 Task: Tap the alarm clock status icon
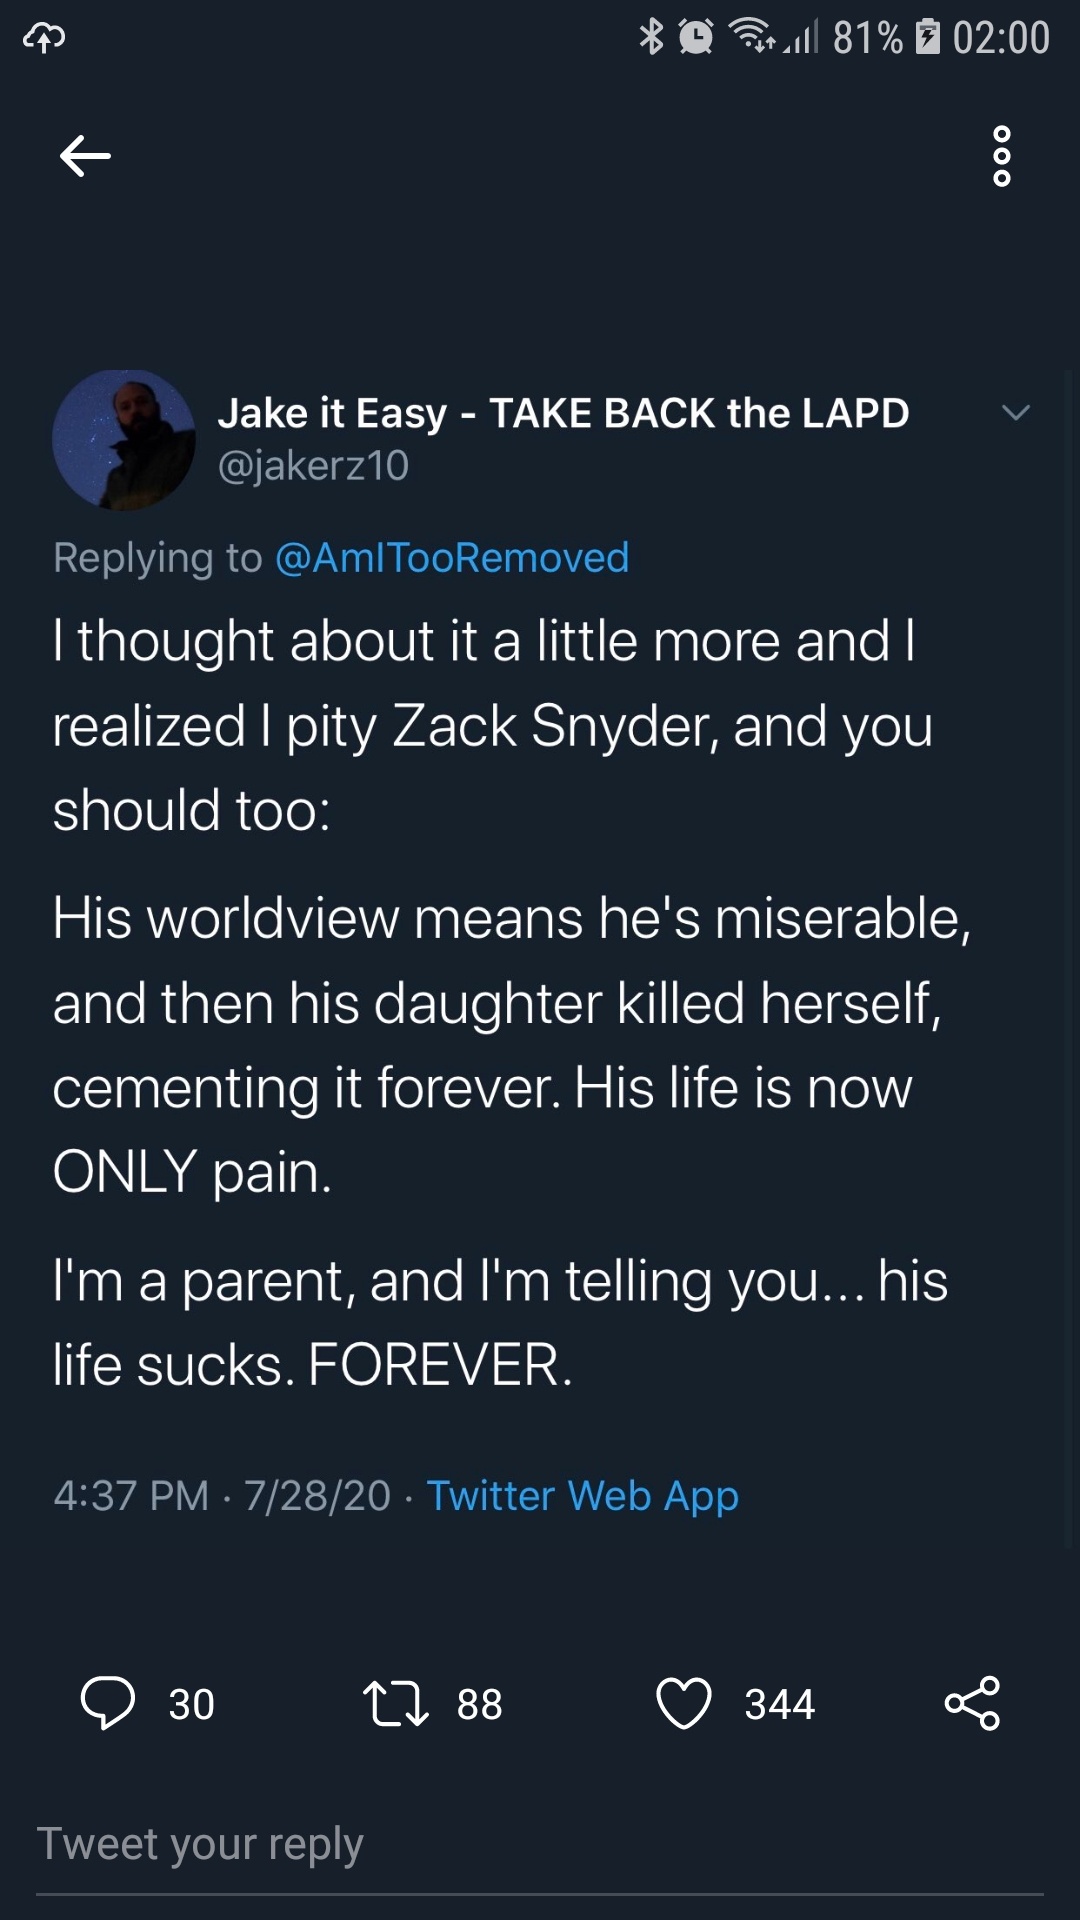(x=696, y=37)
